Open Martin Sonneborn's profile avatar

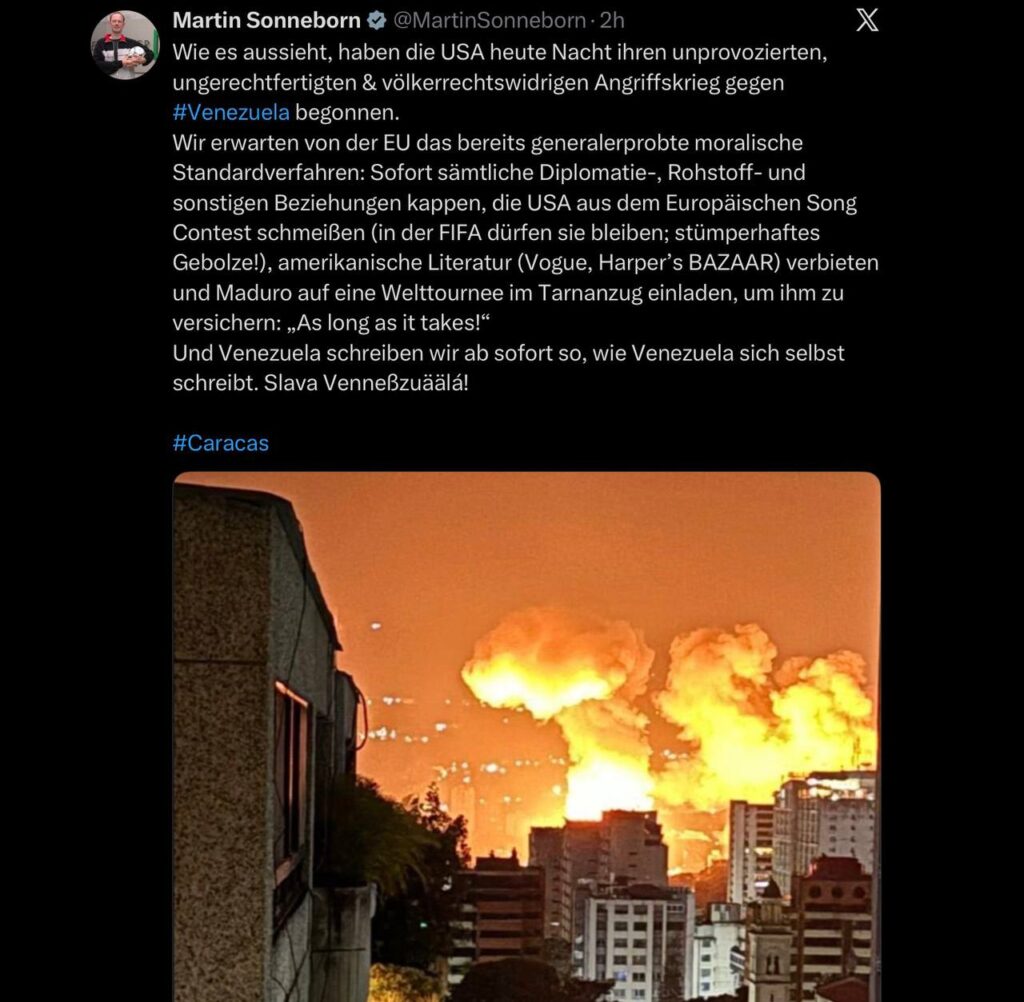point(124,44)
